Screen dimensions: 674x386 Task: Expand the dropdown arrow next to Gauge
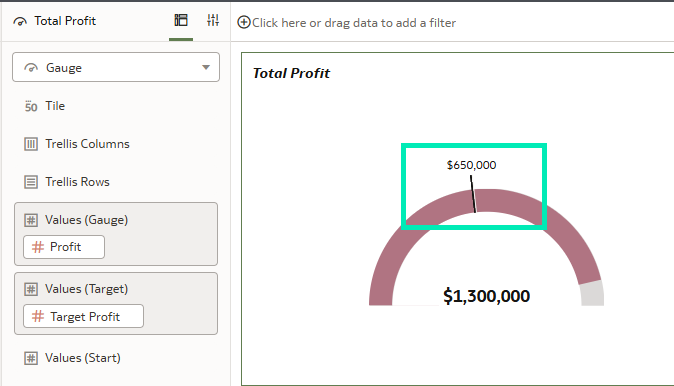point(206,67)
